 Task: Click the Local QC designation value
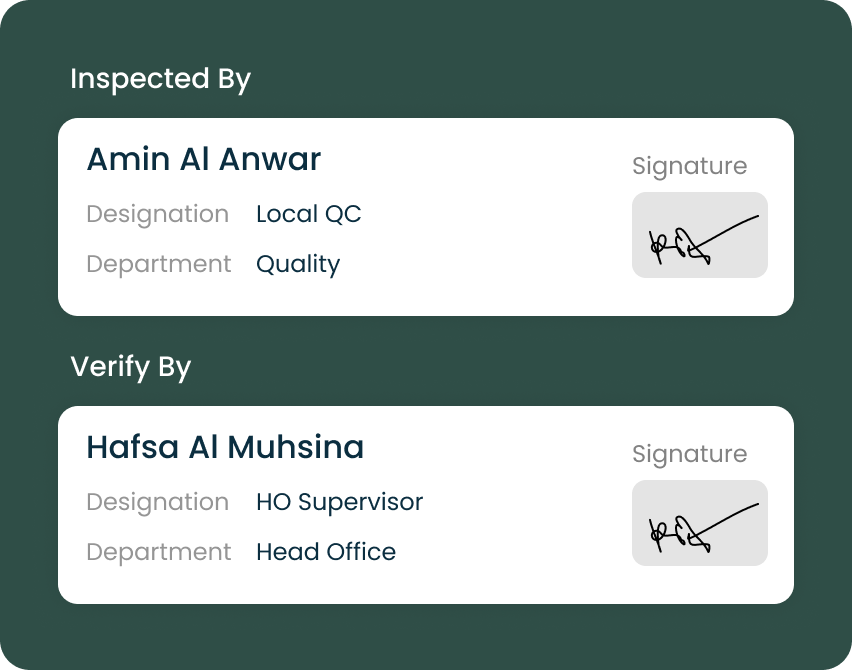point(308,214)
